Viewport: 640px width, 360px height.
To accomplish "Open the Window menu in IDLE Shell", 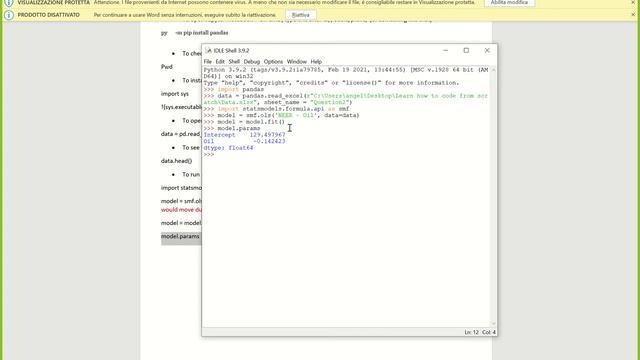I will 296,62.
